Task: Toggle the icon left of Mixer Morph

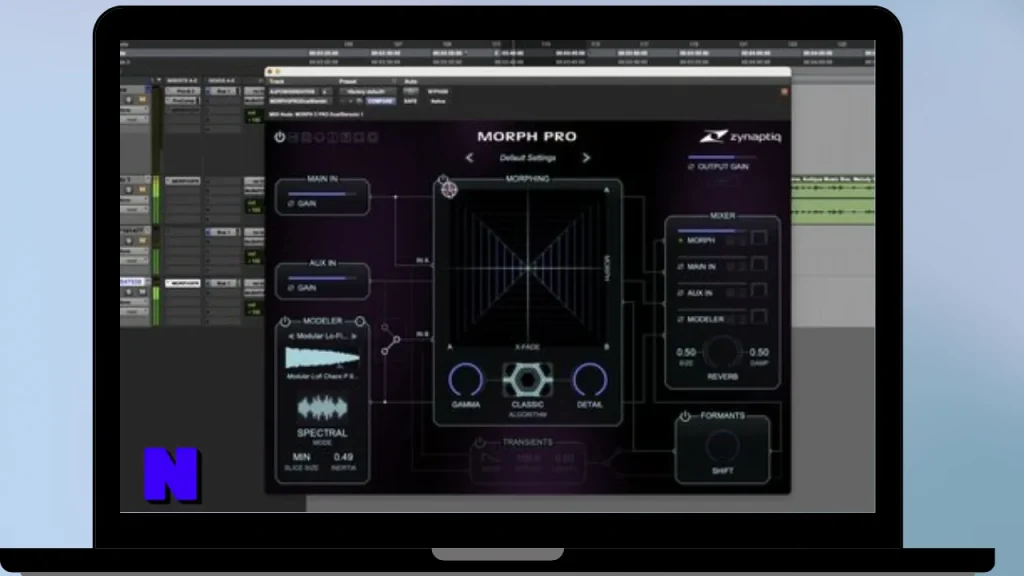Action: pyautogui.click(x=680, y=240)
